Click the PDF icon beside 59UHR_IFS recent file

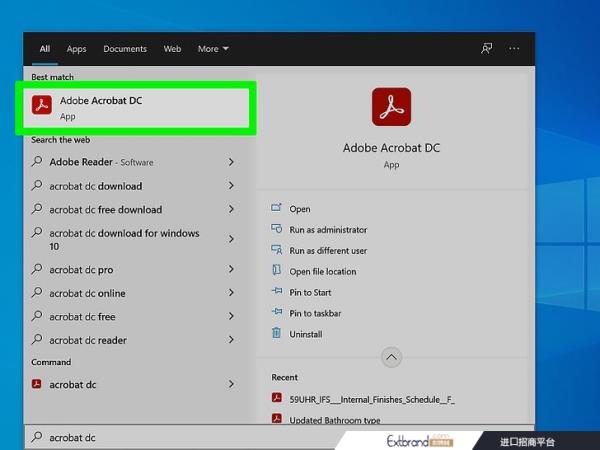(x=277, y=398)
